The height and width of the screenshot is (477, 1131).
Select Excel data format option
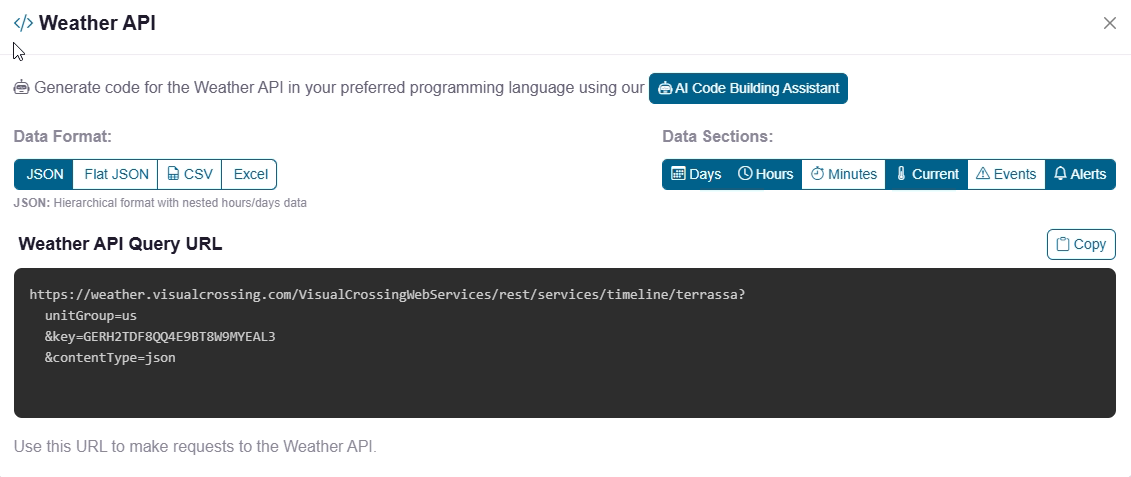point(250,174)
